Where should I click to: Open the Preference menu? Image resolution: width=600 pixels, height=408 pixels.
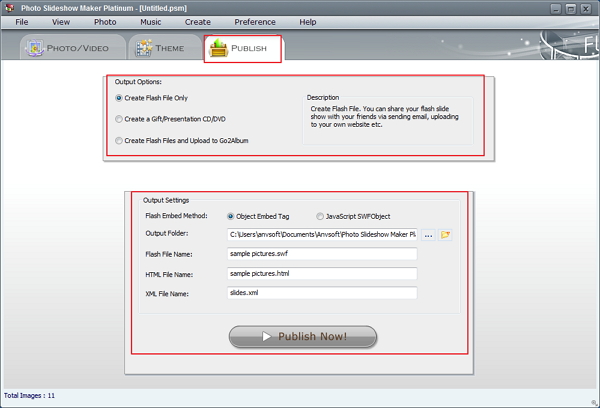255,22
